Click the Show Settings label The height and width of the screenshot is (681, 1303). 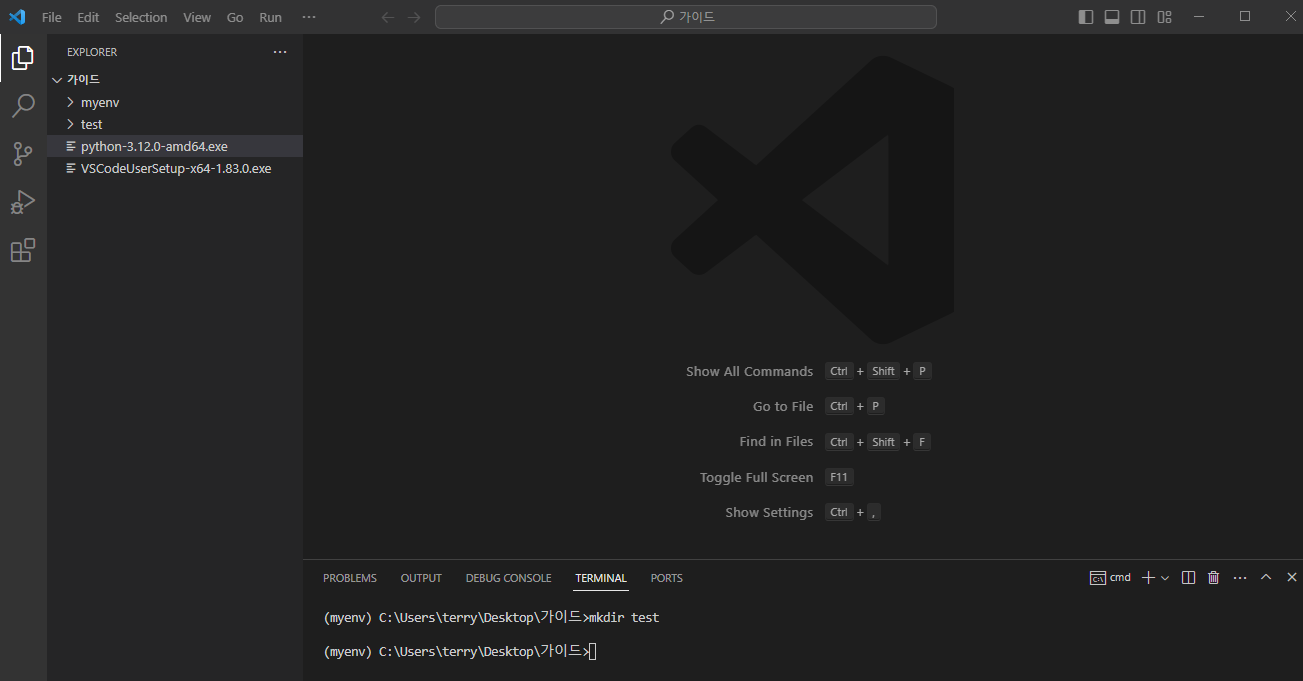tap(769, 512)
